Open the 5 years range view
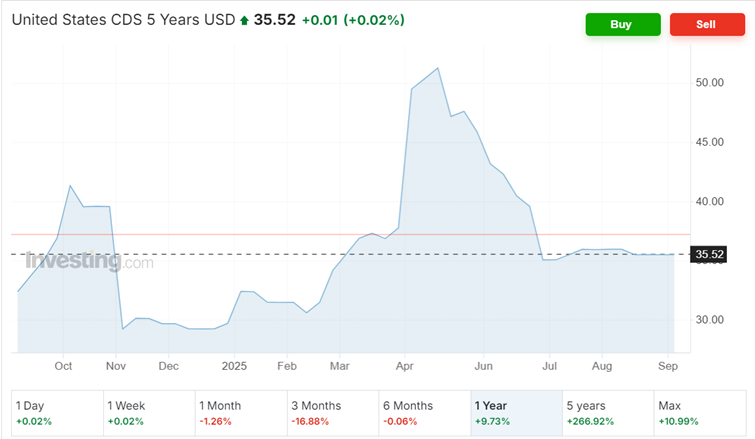The width and height of the screenshot is (755, 439). pyautogui.click(x=608, y=413)
